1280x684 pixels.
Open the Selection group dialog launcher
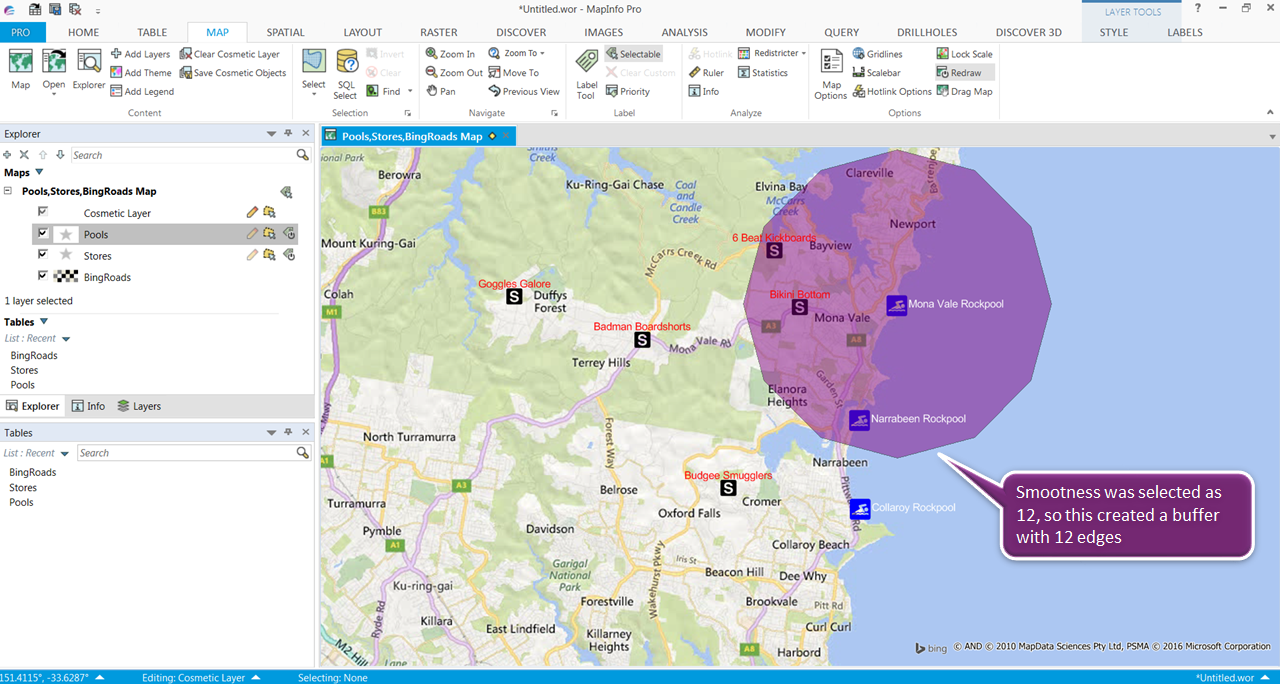407,114
